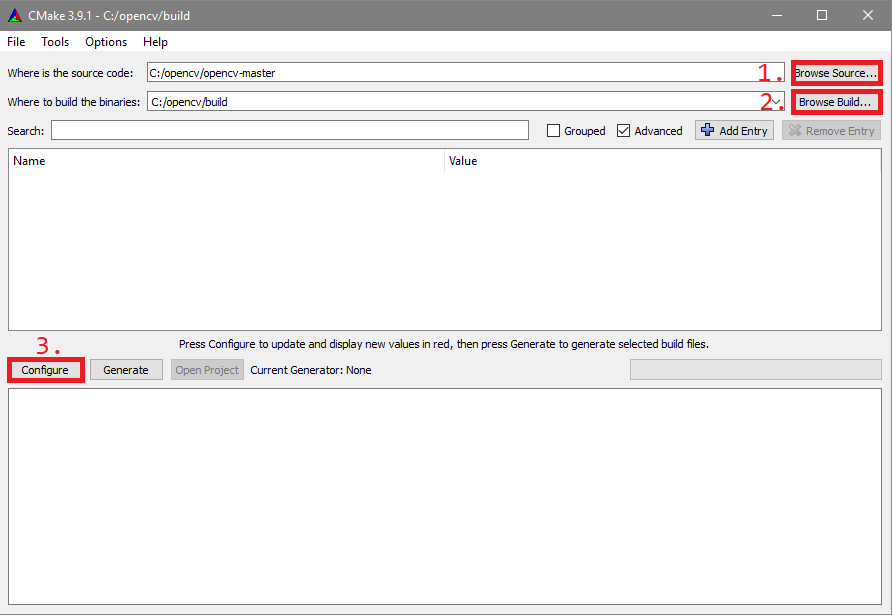
Task: Click the source code path field
Action: point(465,73)
